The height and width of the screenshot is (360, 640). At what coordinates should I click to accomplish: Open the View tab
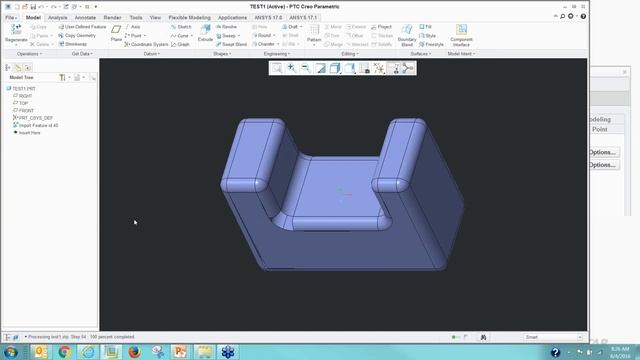[x=155, y=18]
